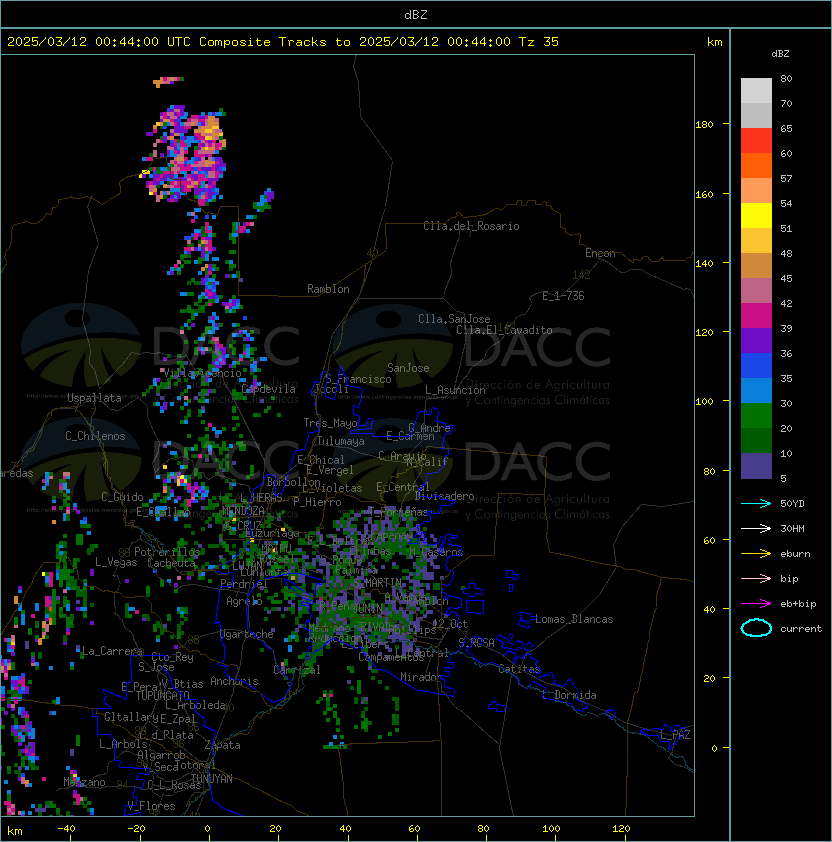Click the 'C_Guido' place label
Image resolution: width=832 pixels, height=842 pixels.
(122, 497)
